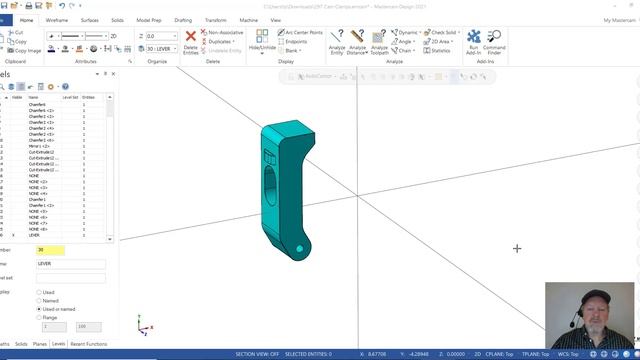
Task: Select the Named display radio button
Action: pos(39,301)
